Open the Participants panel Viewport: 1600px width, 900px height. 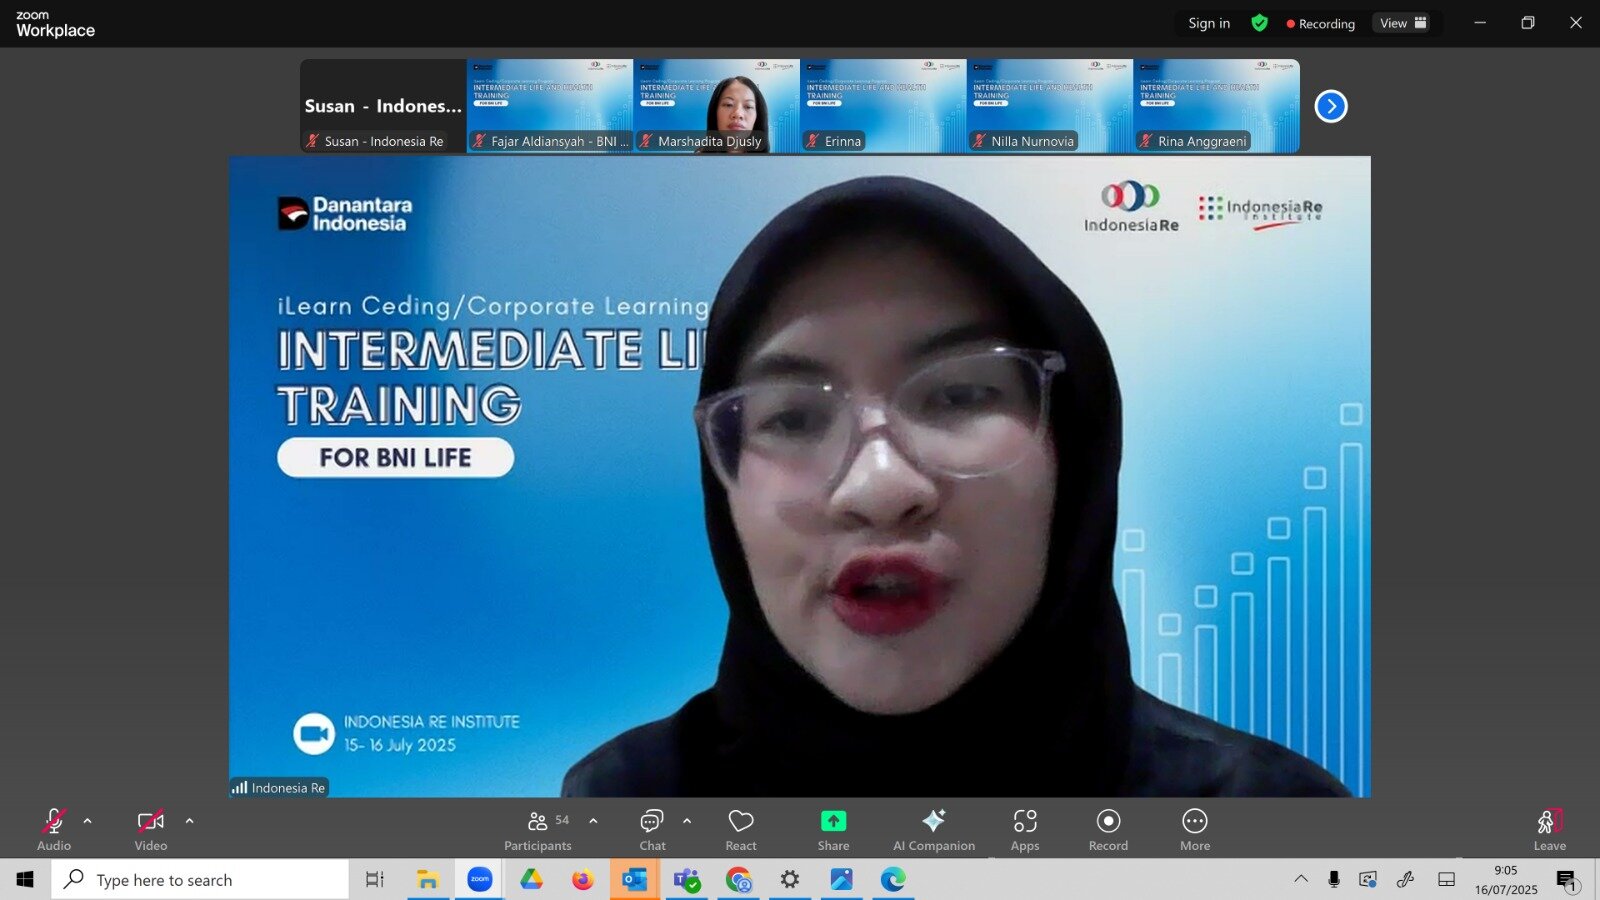[x=538, y=830]
